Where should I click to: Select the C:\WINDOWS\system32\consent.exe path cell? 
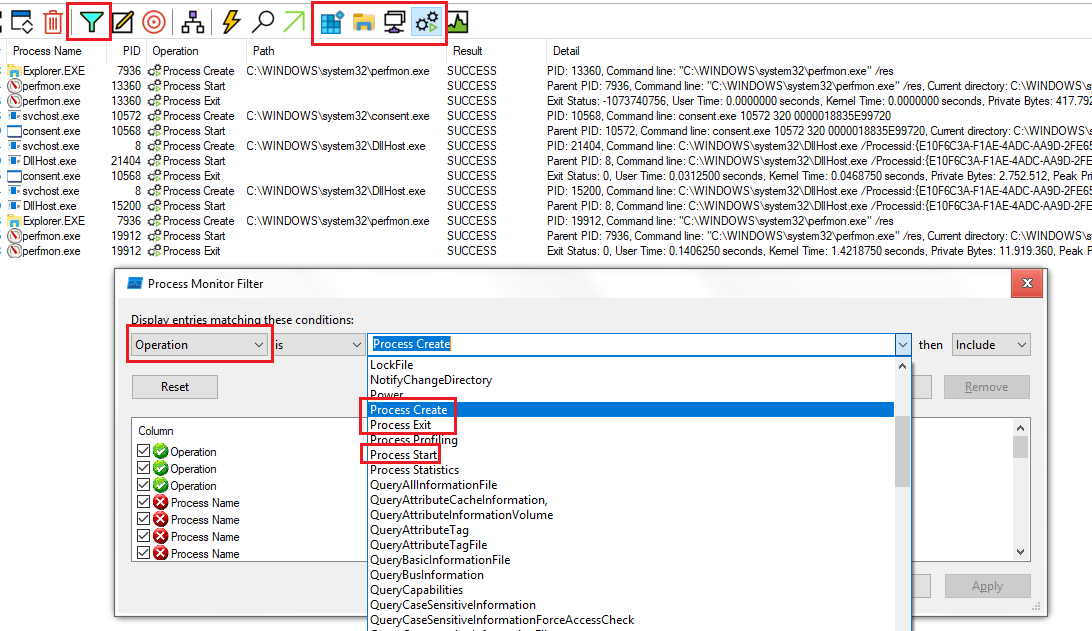click(338, 116)
